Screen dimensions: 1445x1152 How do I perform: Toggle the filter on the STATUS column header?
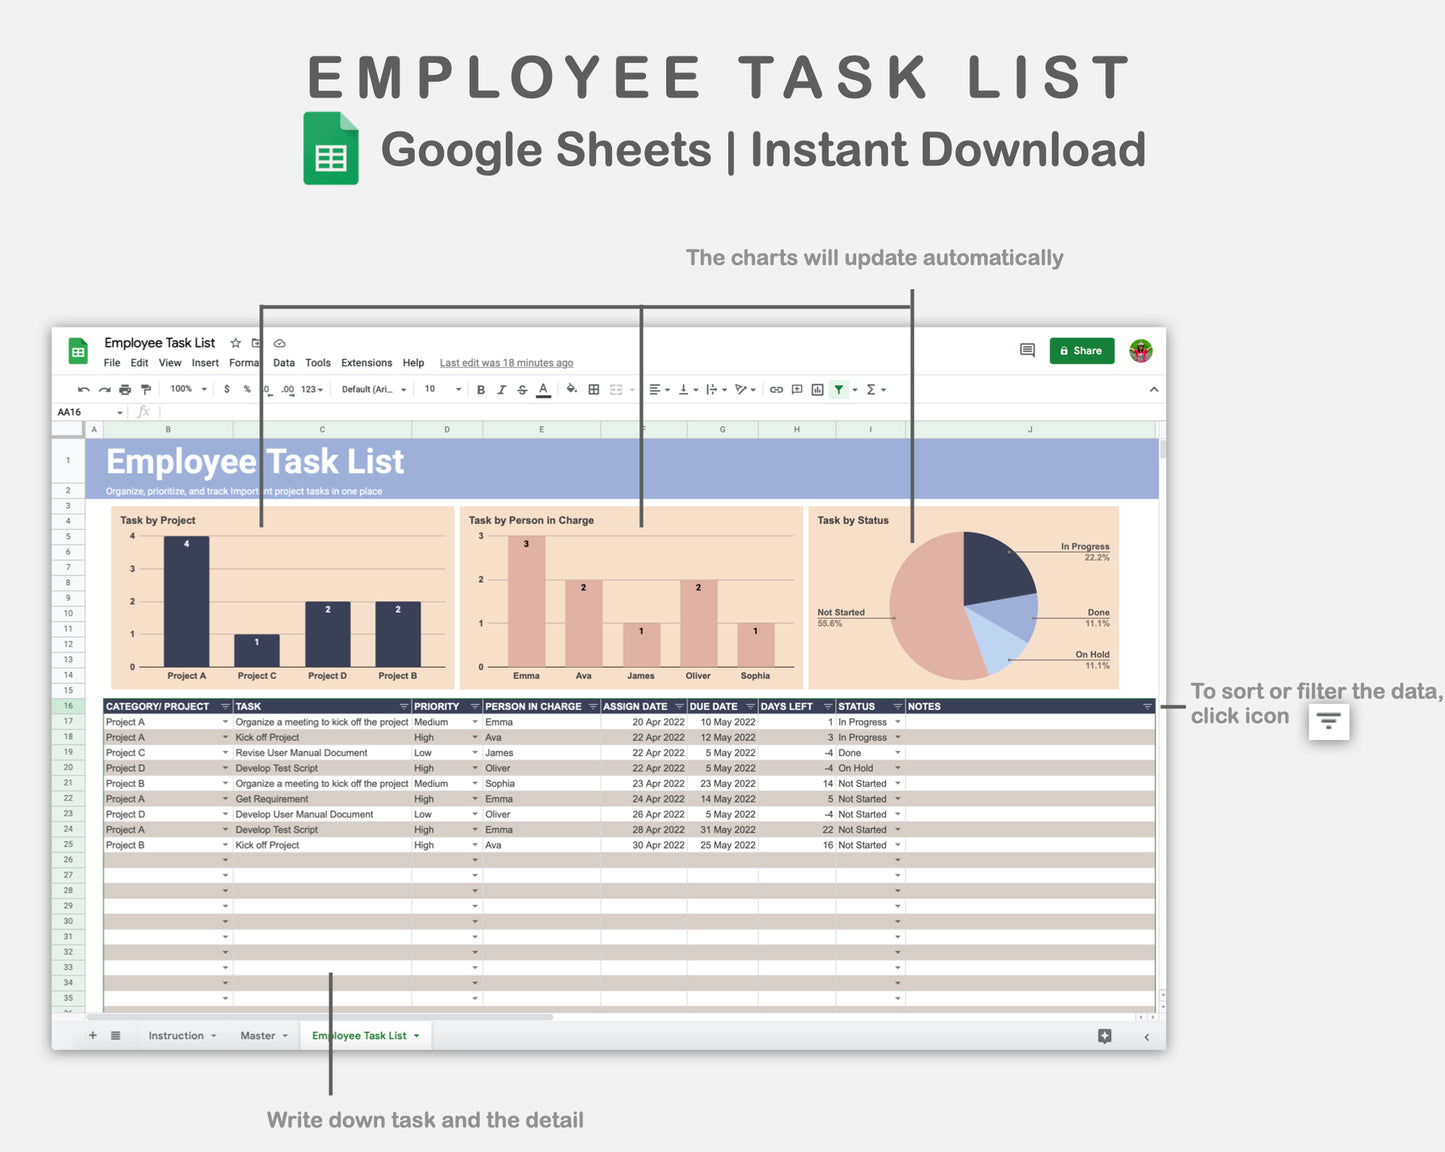pyautogui.click(x=897, y=706)
